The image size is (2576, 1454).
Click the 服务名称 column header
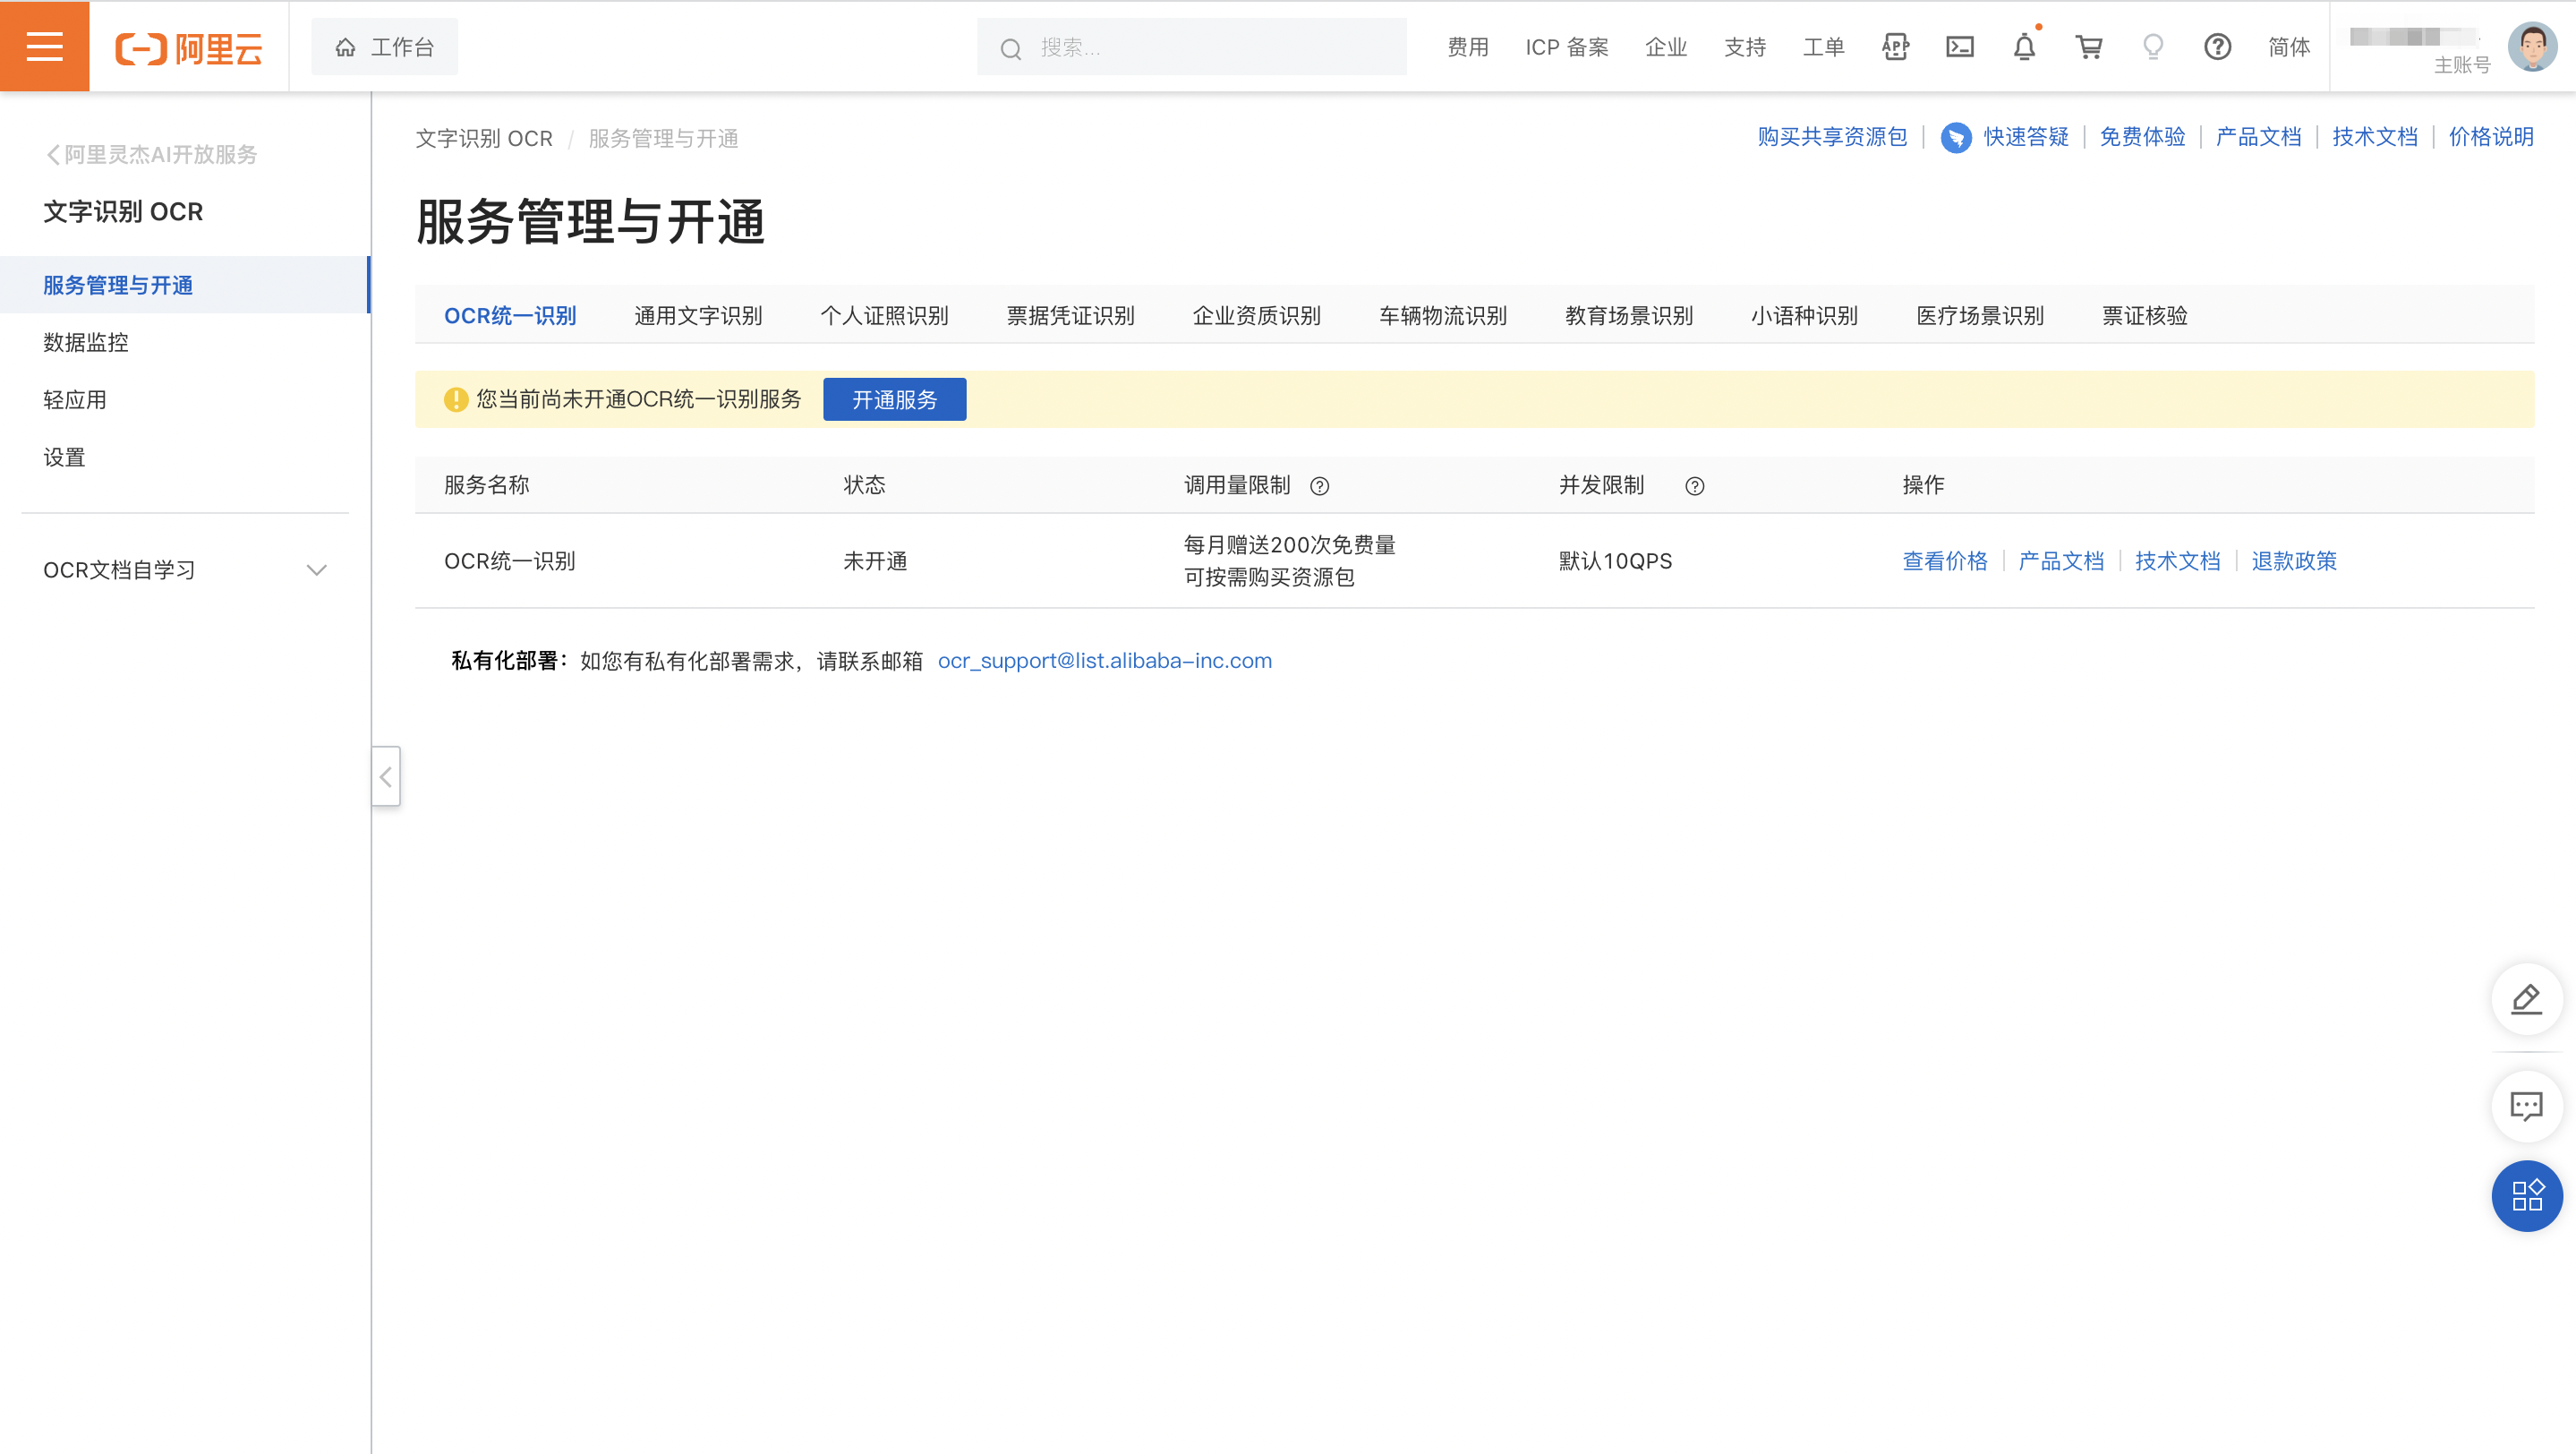(486, 485)
